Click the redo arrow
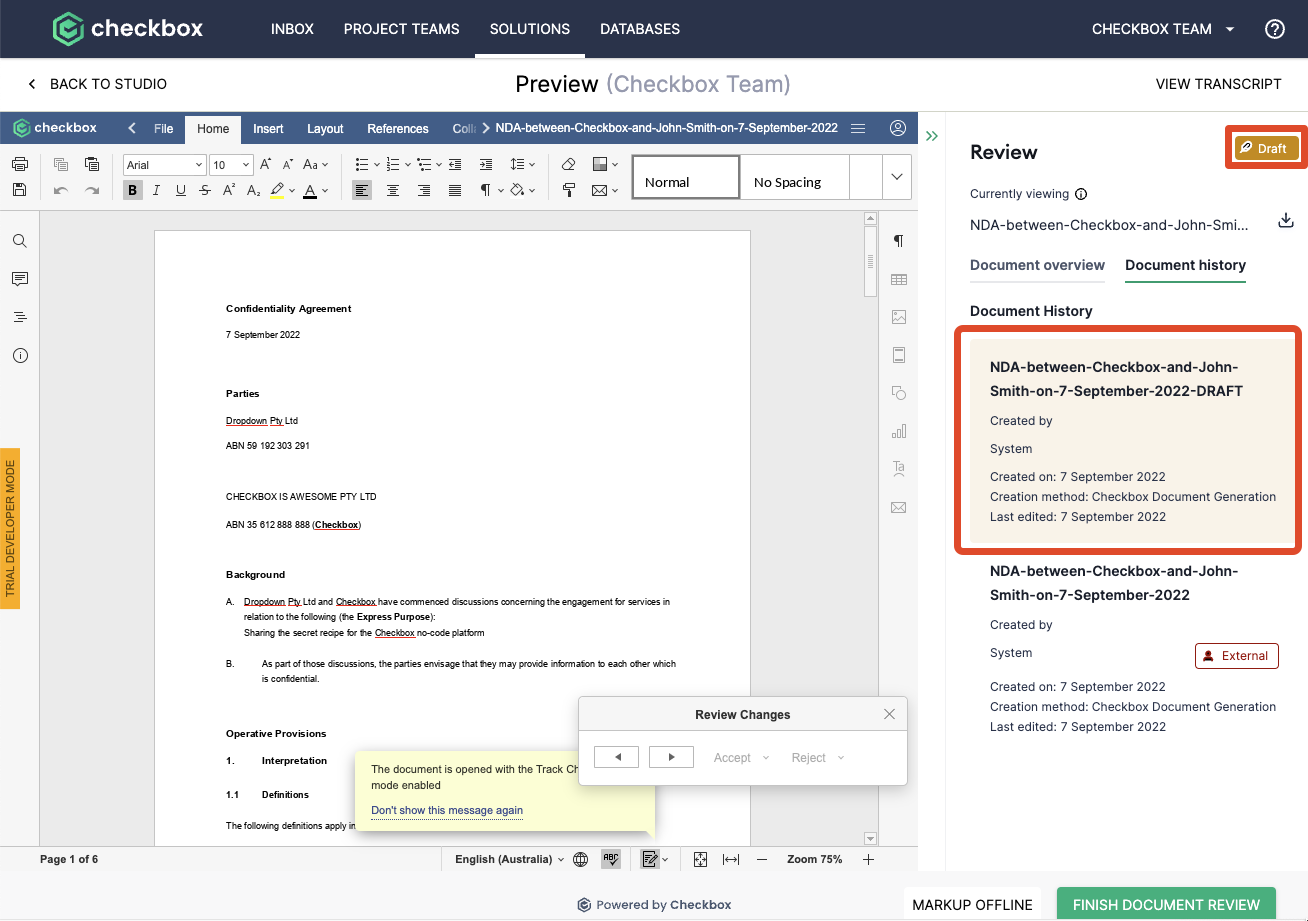Screen dimensions: 1308x921 pyautogui.click(x=92, y=190)
